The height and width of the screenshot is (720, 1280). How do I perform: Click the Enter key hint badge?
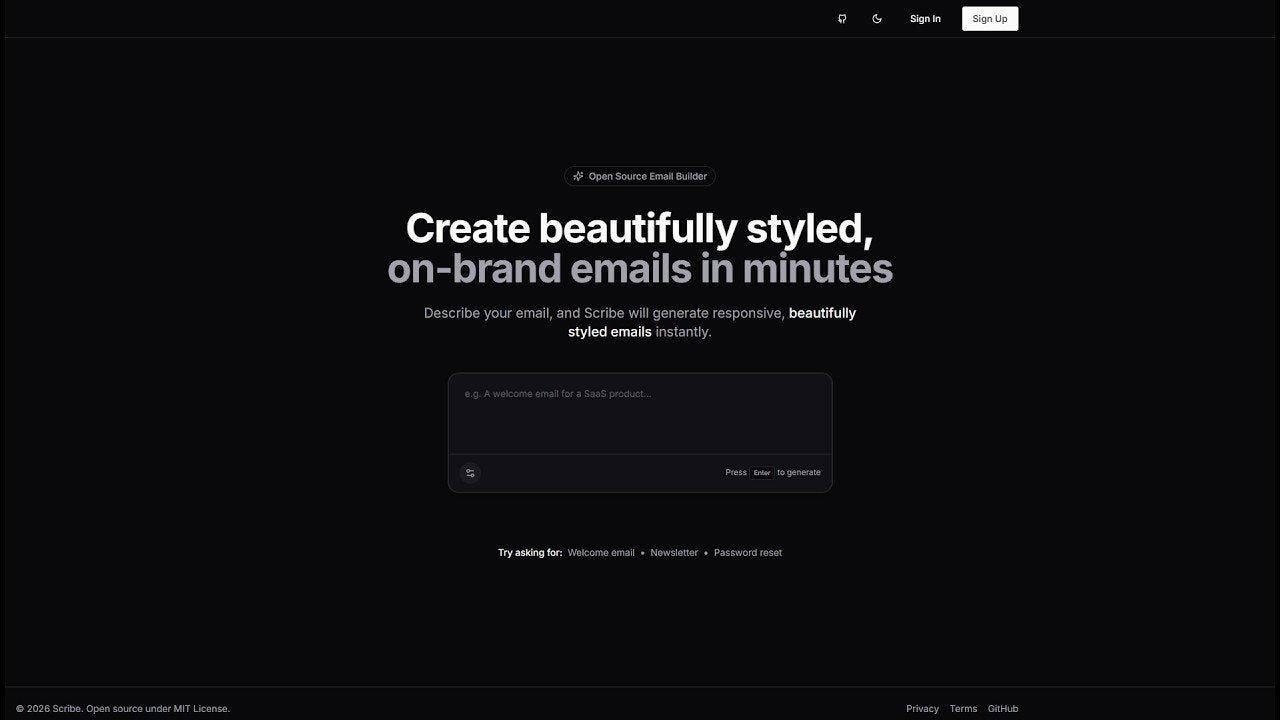click(x=761, y=472)
